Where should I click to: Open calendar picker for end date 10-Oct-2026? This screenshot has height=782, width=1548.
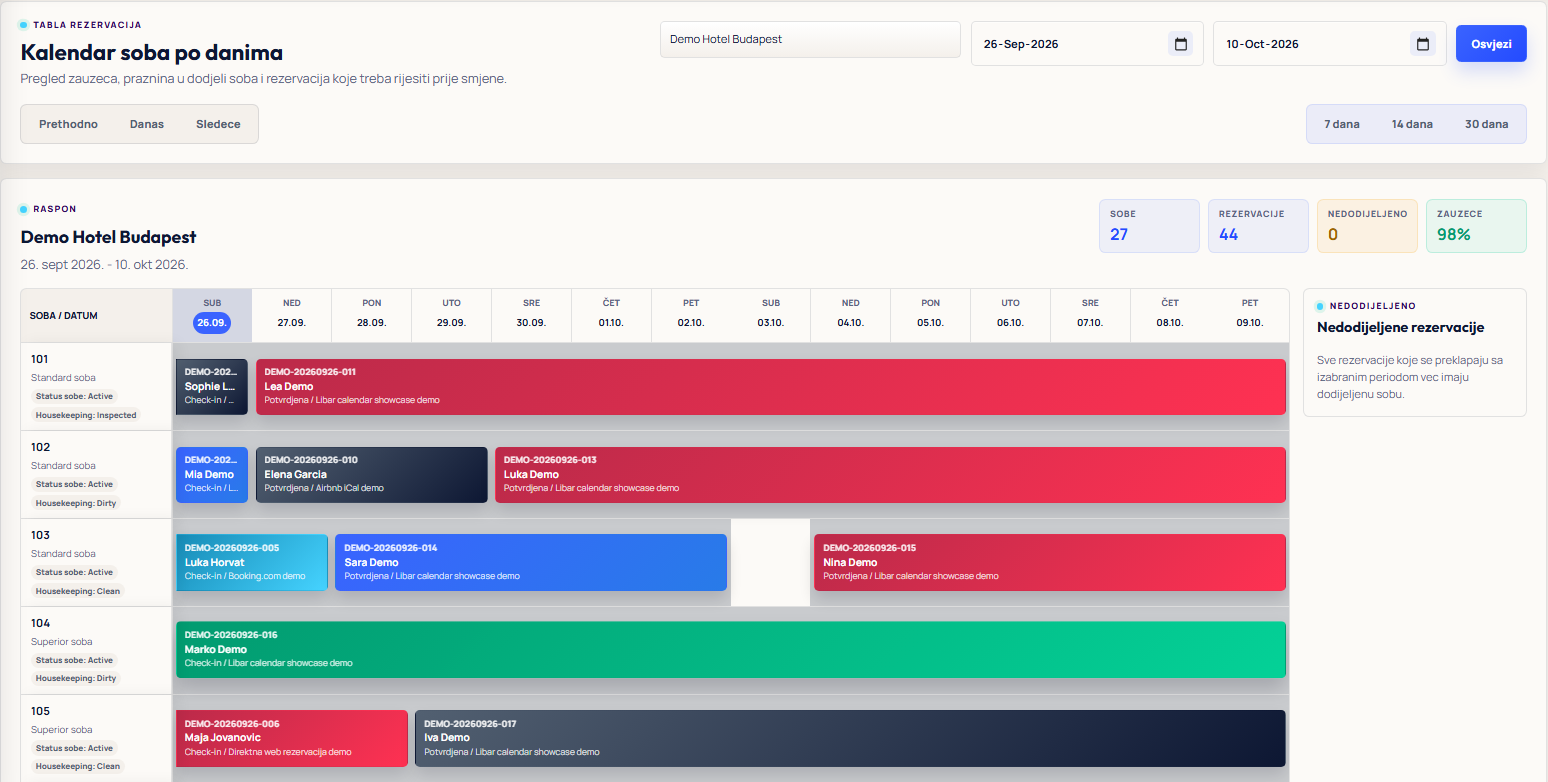(1422, 44)
